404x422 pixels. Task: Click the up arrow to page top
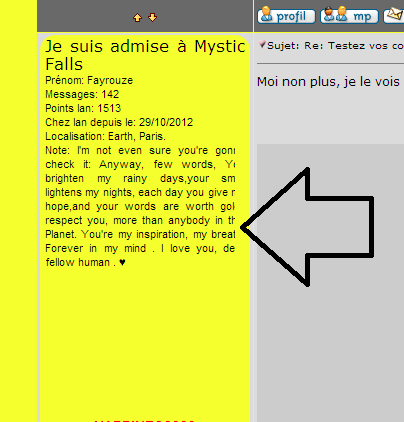point(137,18)
